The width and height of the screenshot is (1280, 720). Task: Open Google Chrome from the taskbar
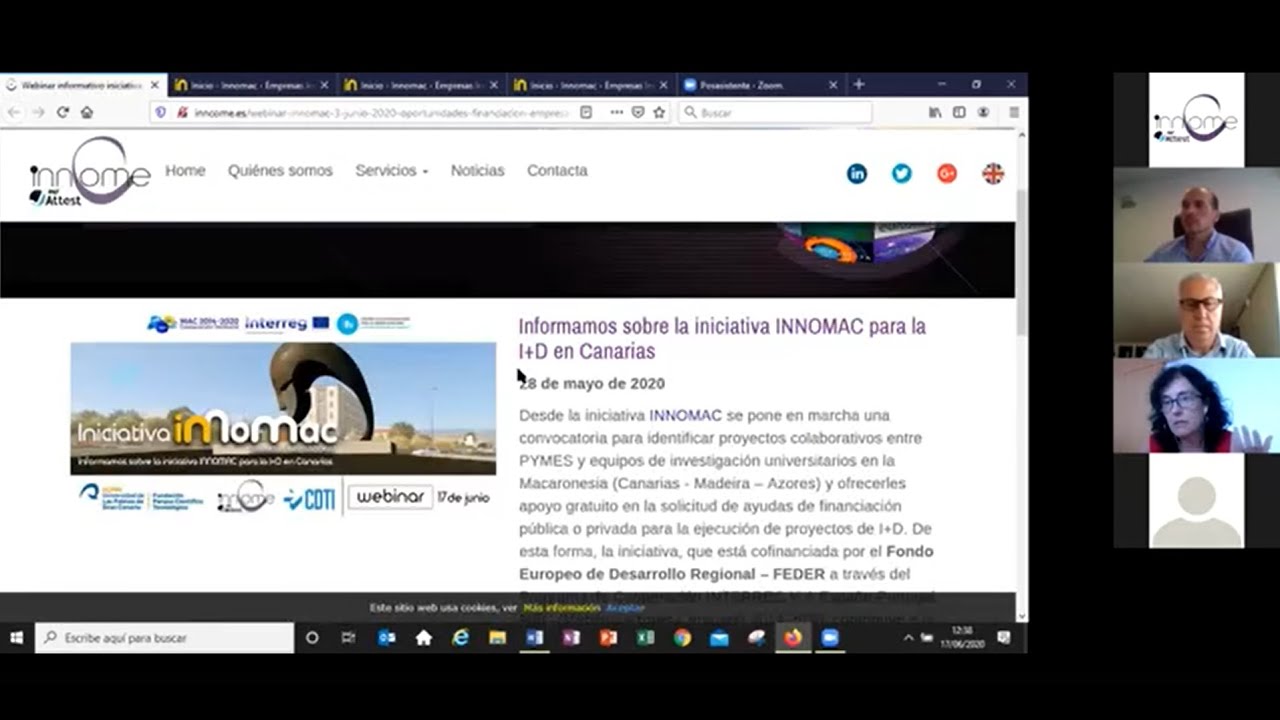pos(682,637)
